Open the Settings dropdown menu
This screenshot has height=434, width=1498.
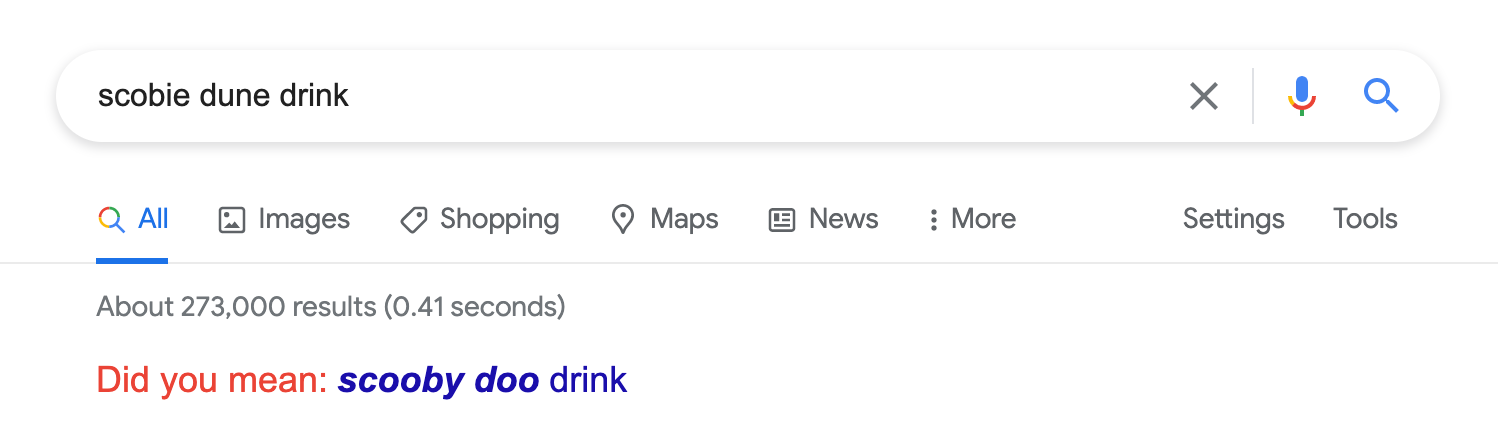(1233, 219)
